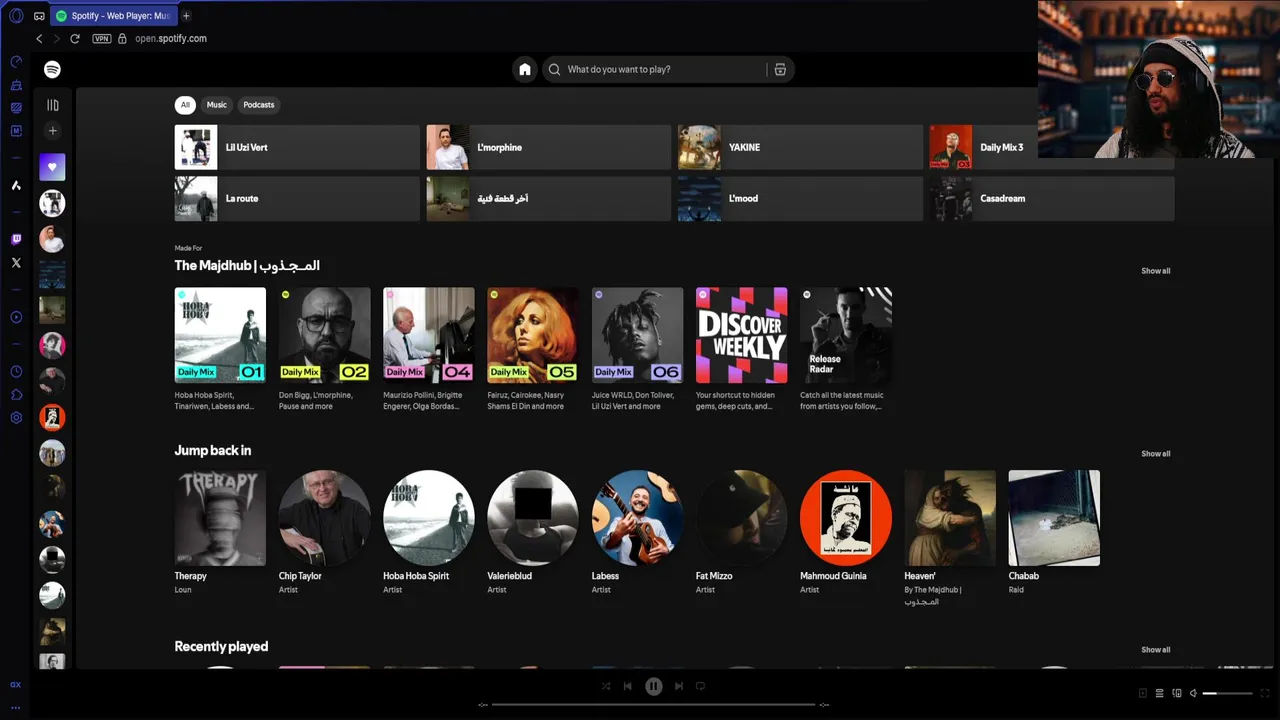The image size is (1280, 720).
Task: Expand Your Library panel
Action: 53,105
